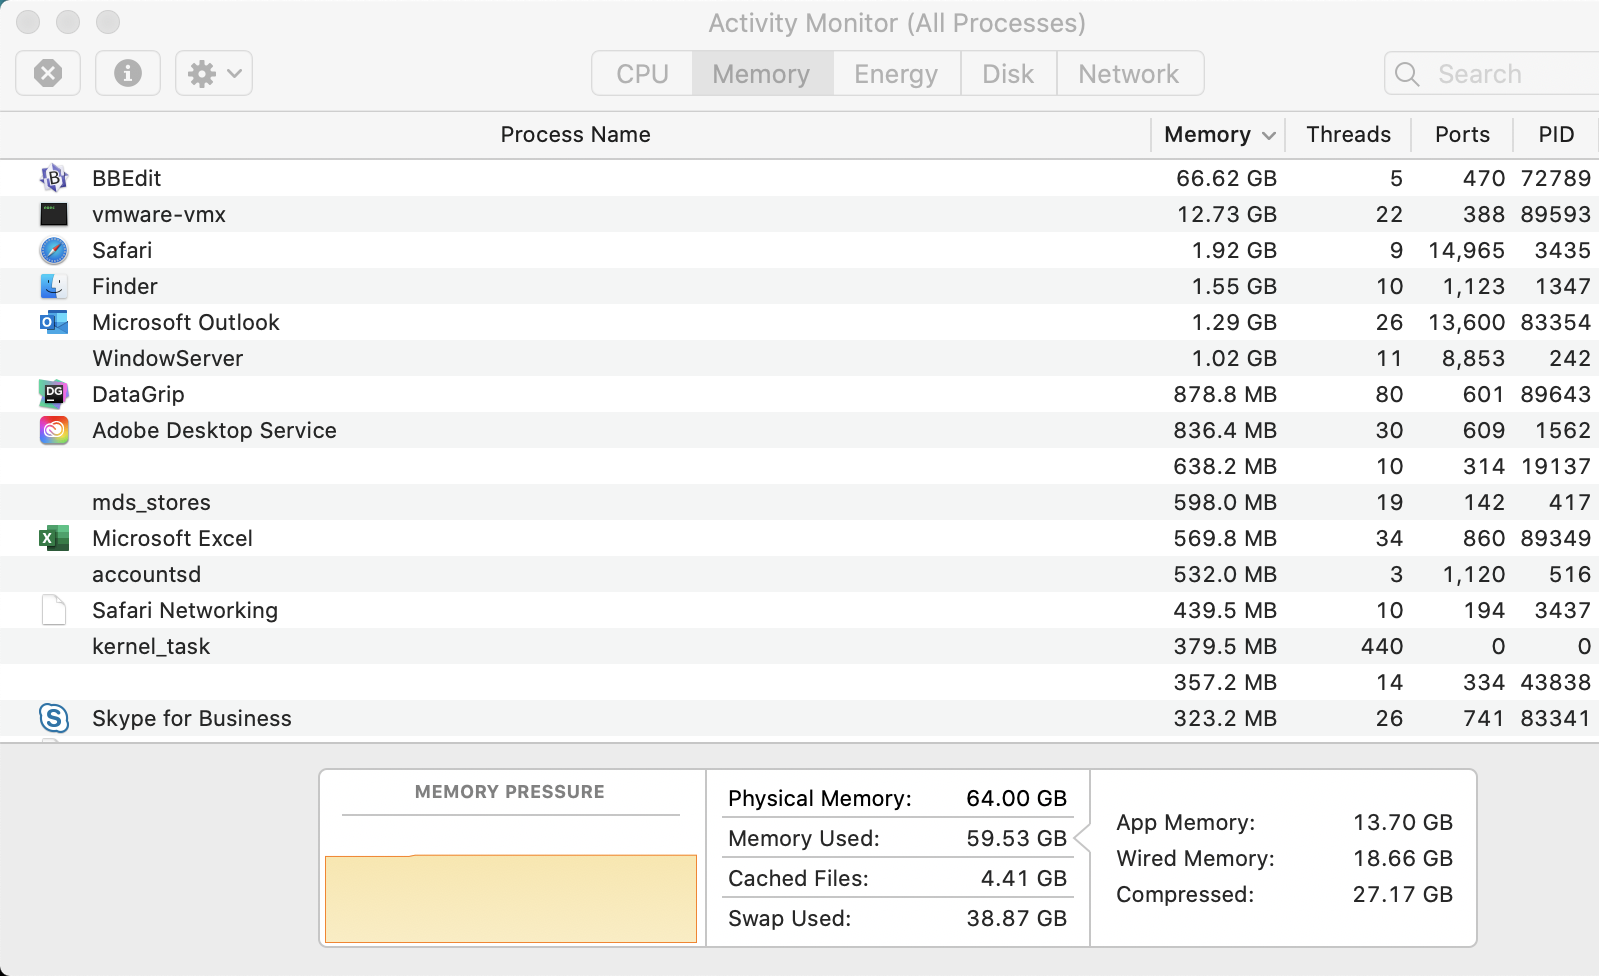This screenshot has width=1599, height=976.
Task: Sort by Process Name column header
Action: click(575, 134)
